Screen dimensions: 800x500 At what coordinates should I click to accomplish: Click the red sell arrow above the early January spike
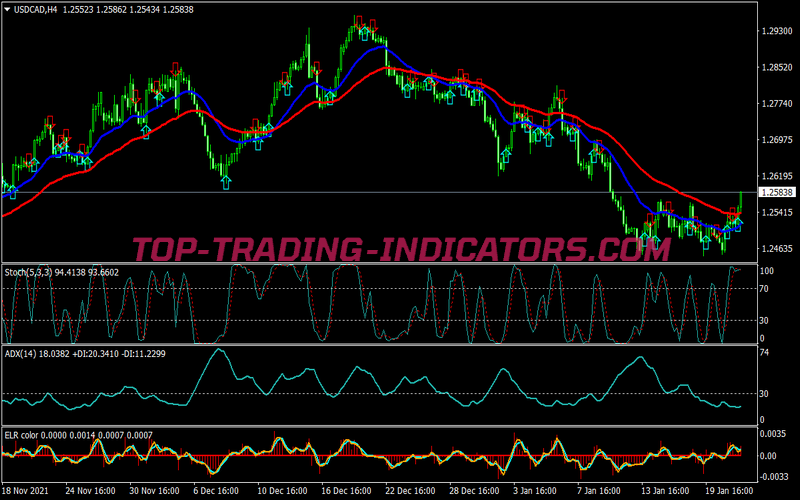(x=562, y=96)
